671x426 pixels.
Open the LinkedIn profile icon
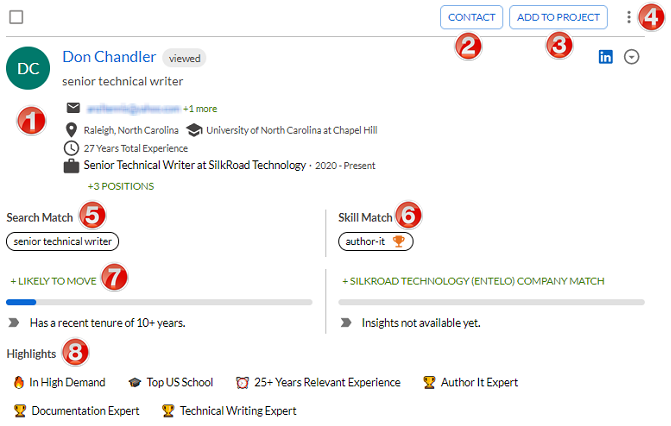pyautogui.click(x=605, y=57)
